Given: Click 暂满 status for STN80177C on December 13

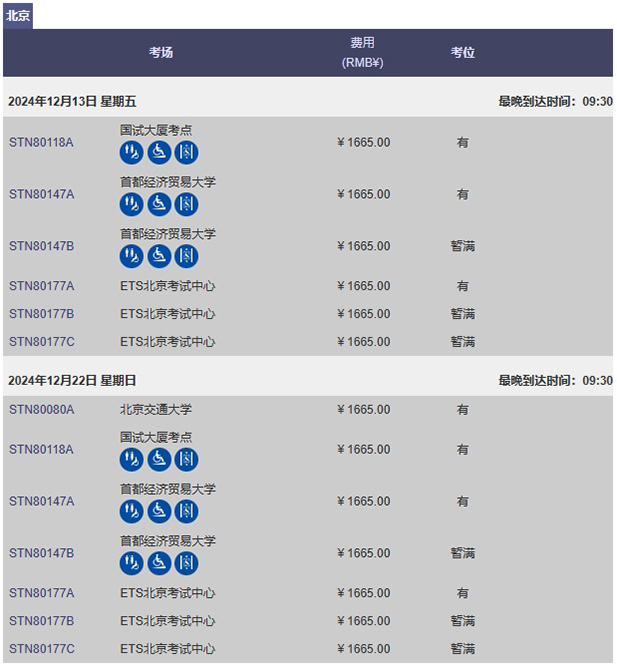Looking at the screenshot, I should [x=463, y=342].
